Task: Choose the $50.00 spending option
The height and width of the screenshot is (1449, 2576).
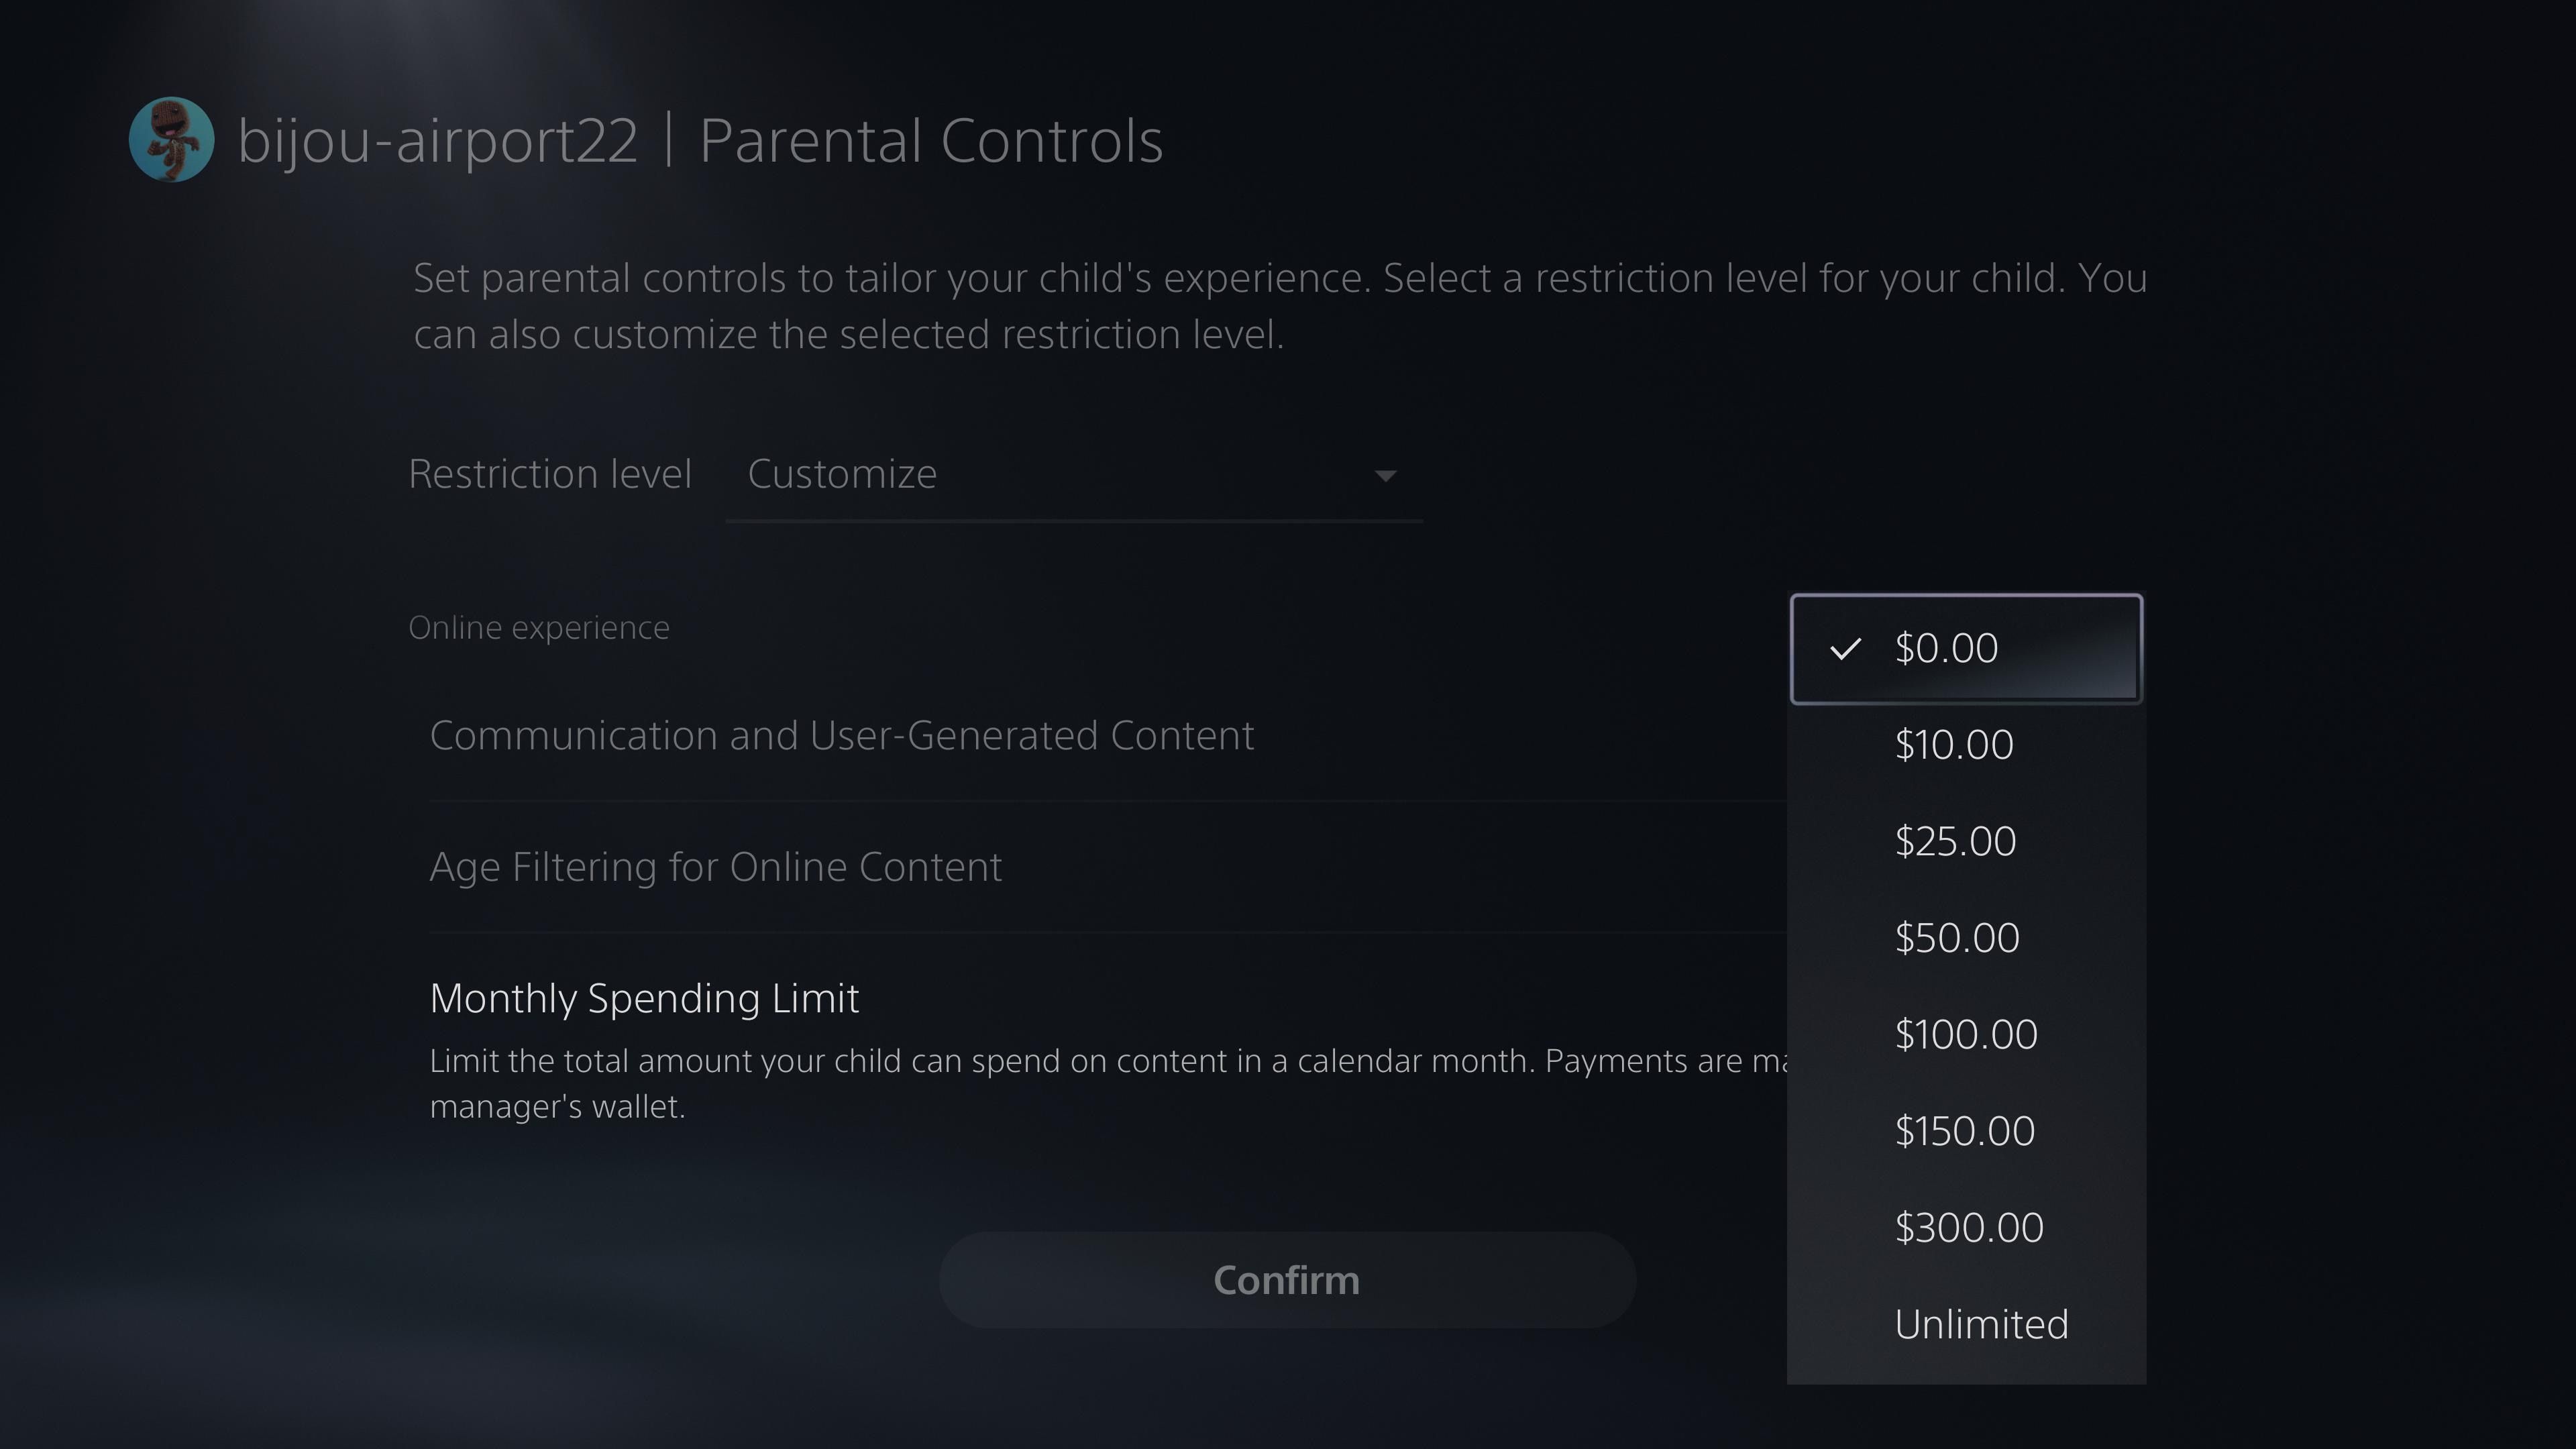Action: (x=1956, y=938)
